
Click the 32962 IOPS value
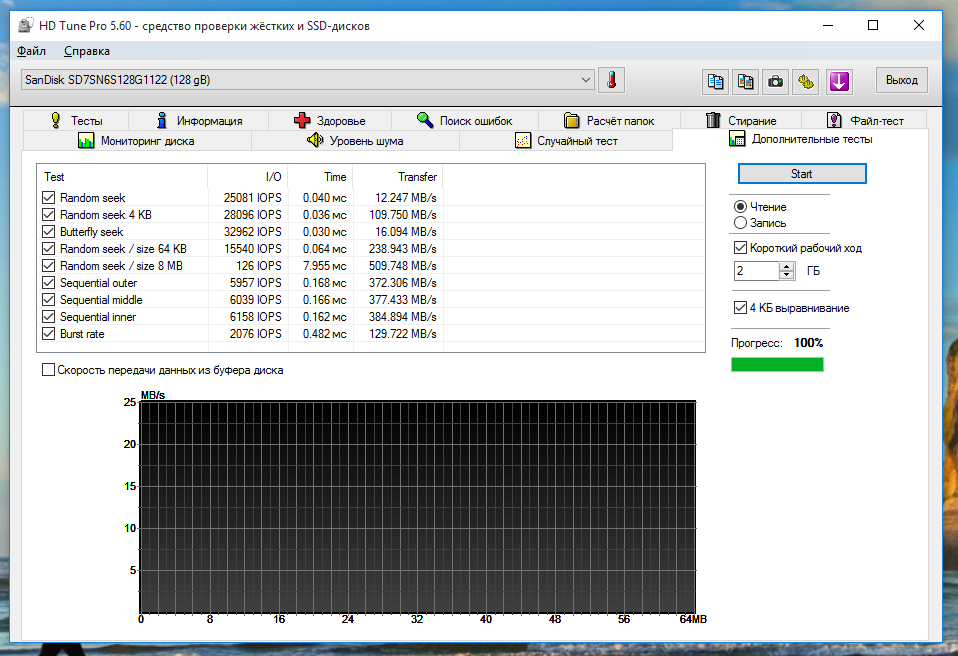click(252, 231)
